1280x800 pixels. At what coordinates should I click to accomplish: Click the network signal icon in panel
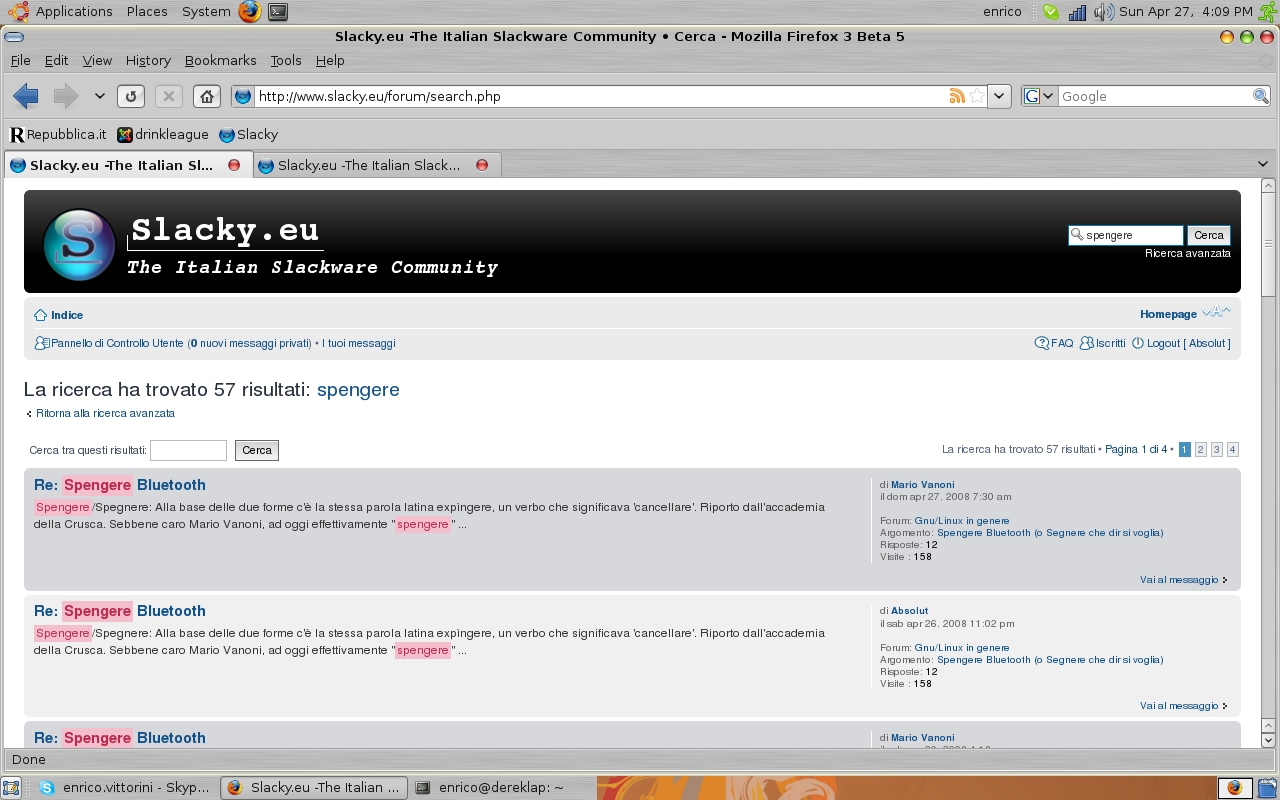[x=1077, y=11]
